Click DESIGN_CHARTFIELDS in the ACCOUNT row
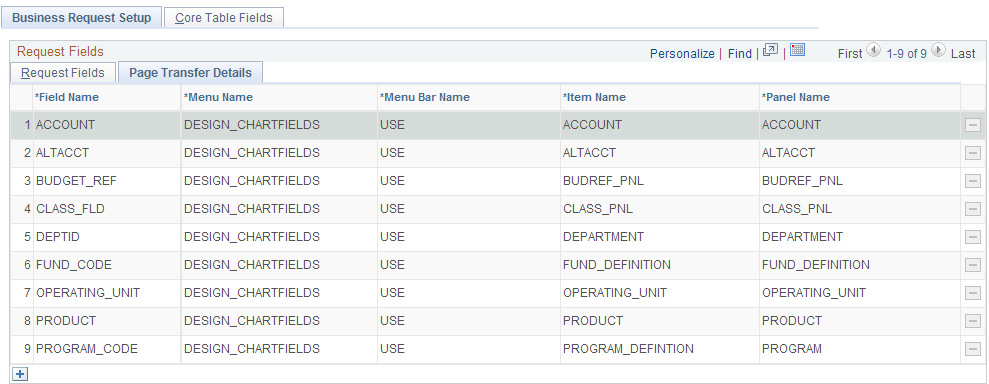This screenshot has width=989, height=384. pos(252,125)
